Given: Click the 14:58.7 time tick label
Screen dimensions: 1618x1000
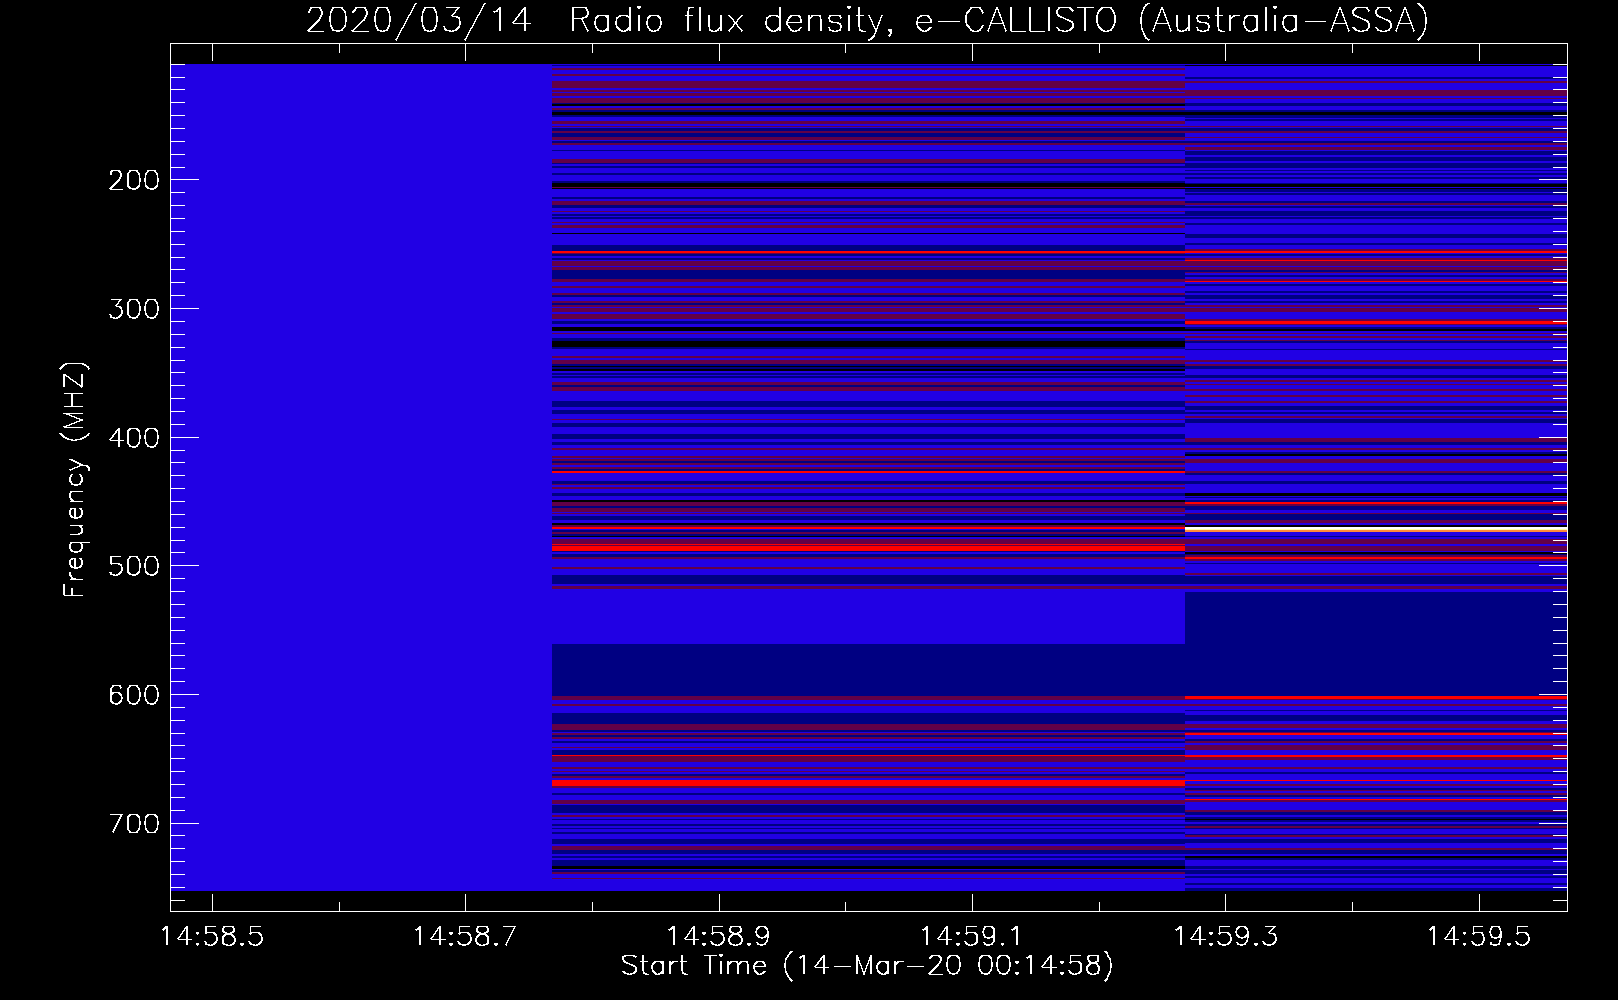Looking at the screenshot, I should (x=465, y=937).
